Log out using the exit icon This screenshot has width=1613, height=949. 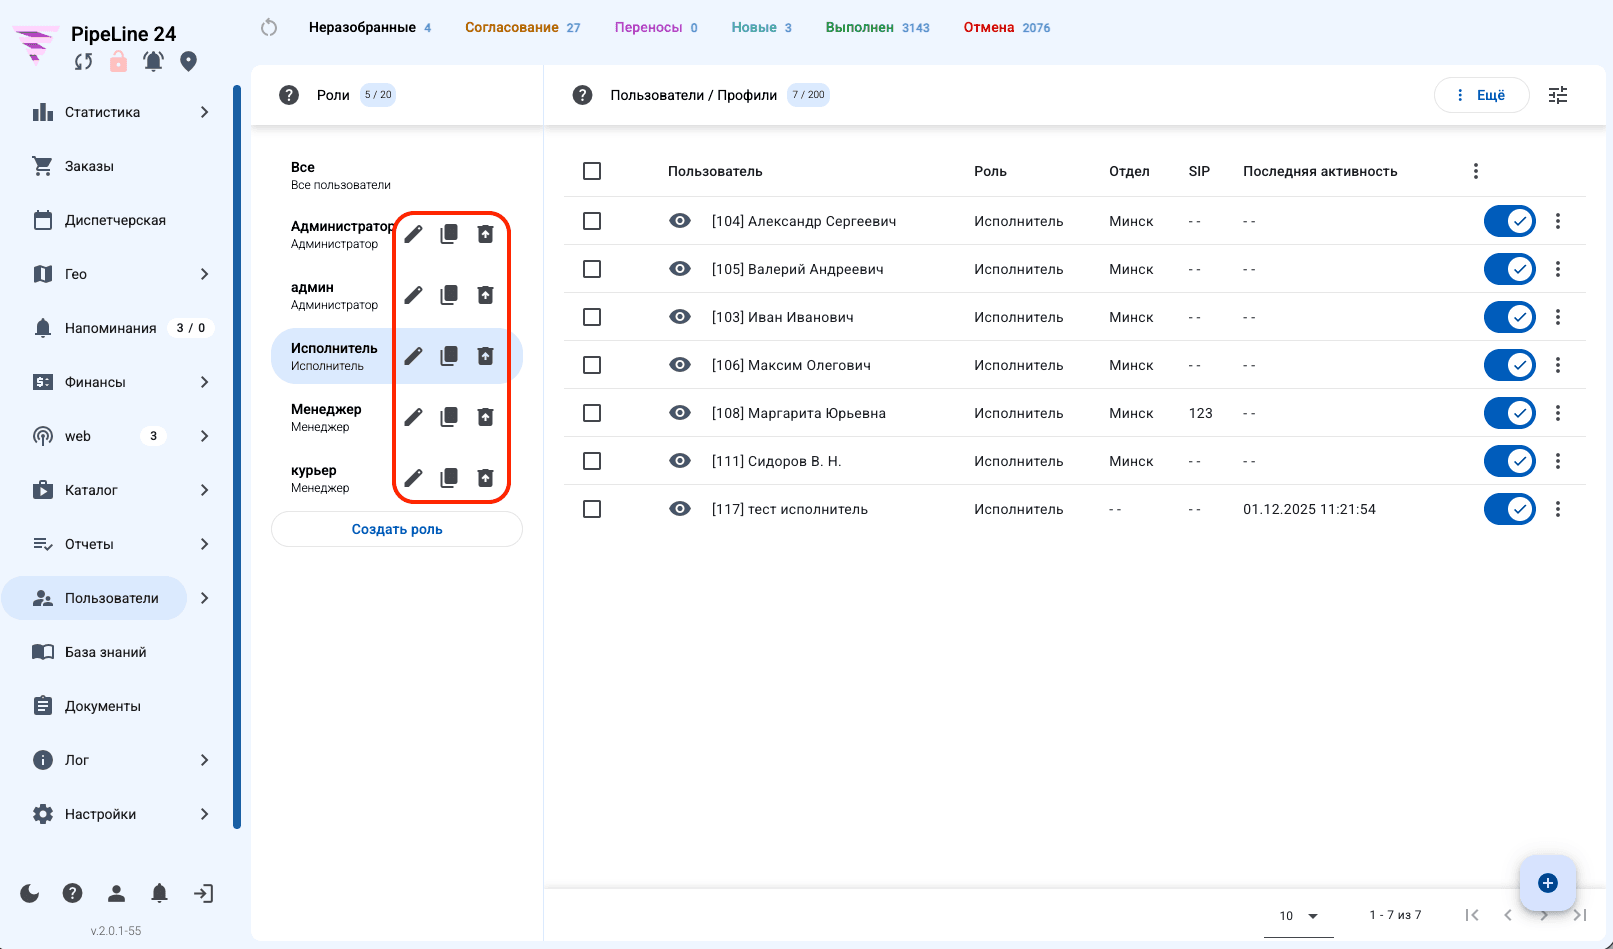[x=203, y=893]
